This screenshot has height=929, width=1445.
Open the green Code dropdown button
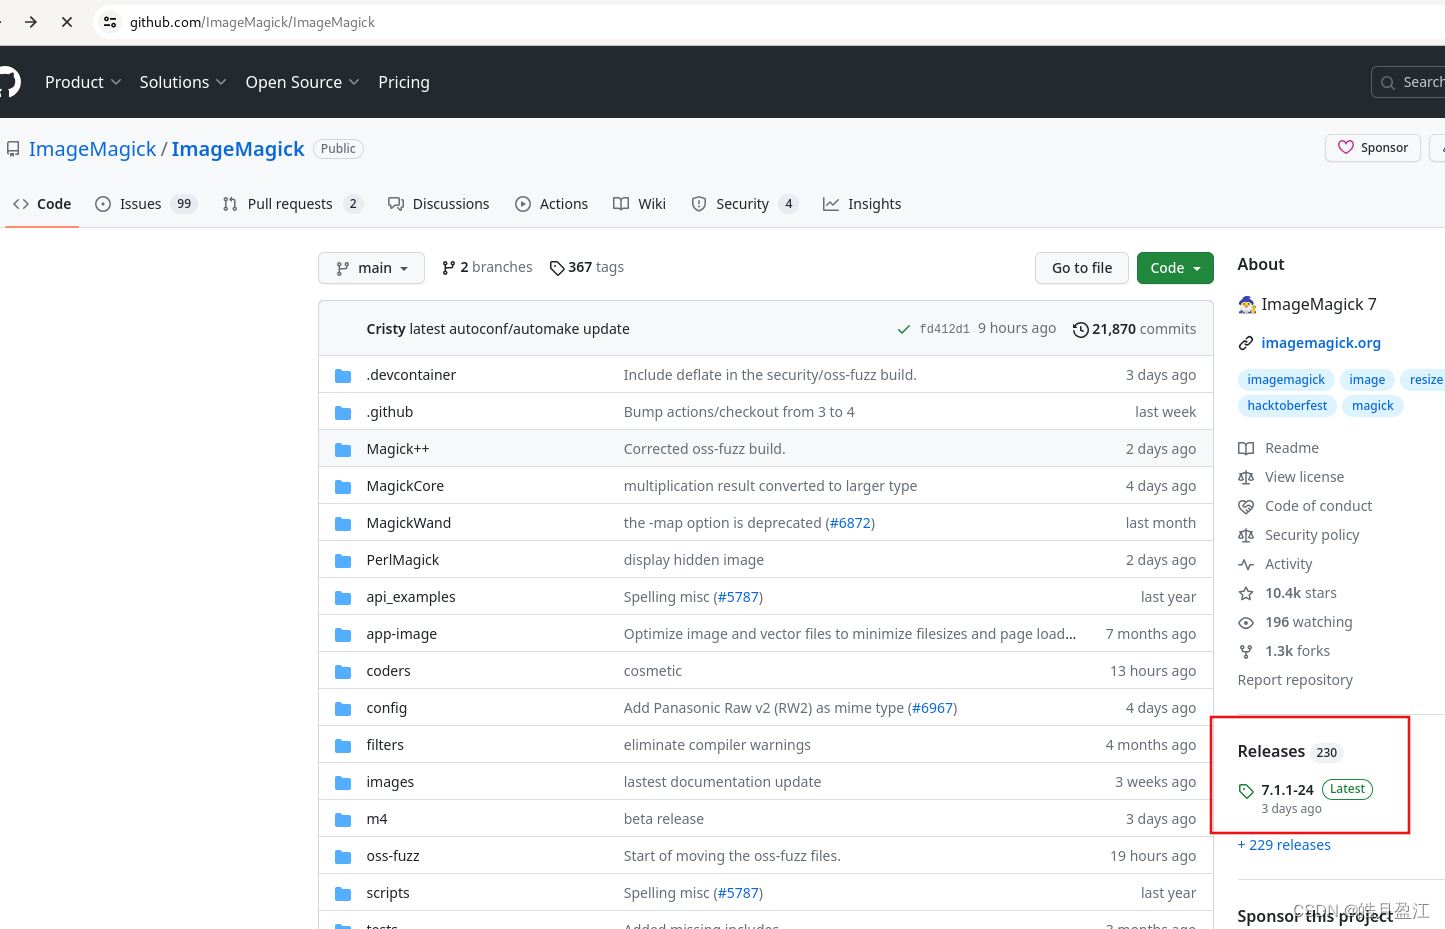1175,268
